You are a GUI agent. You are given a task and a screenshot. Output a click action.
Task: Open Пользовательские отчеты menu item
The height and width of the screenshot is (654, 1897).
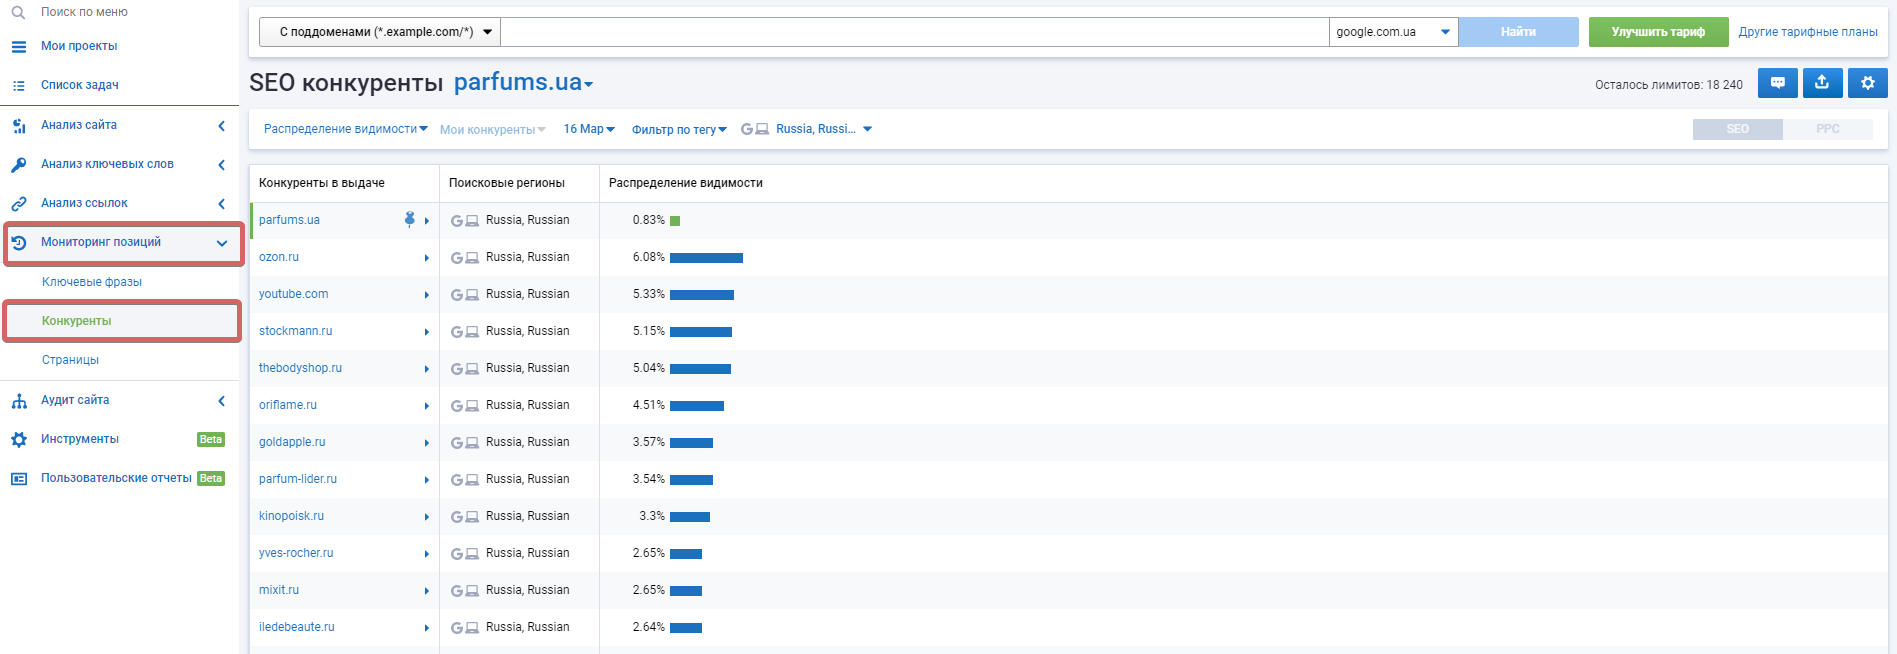116,478
